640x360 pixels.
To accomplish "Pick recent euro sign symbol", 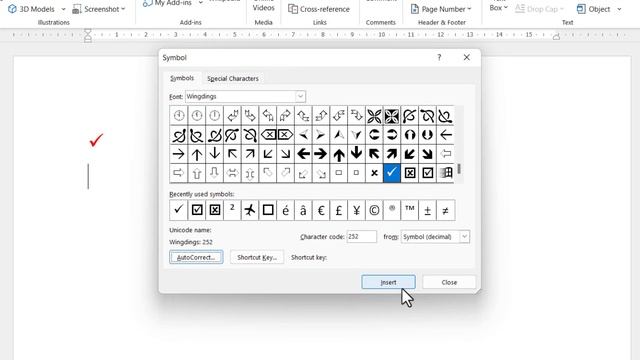I will tap(321, 210).
